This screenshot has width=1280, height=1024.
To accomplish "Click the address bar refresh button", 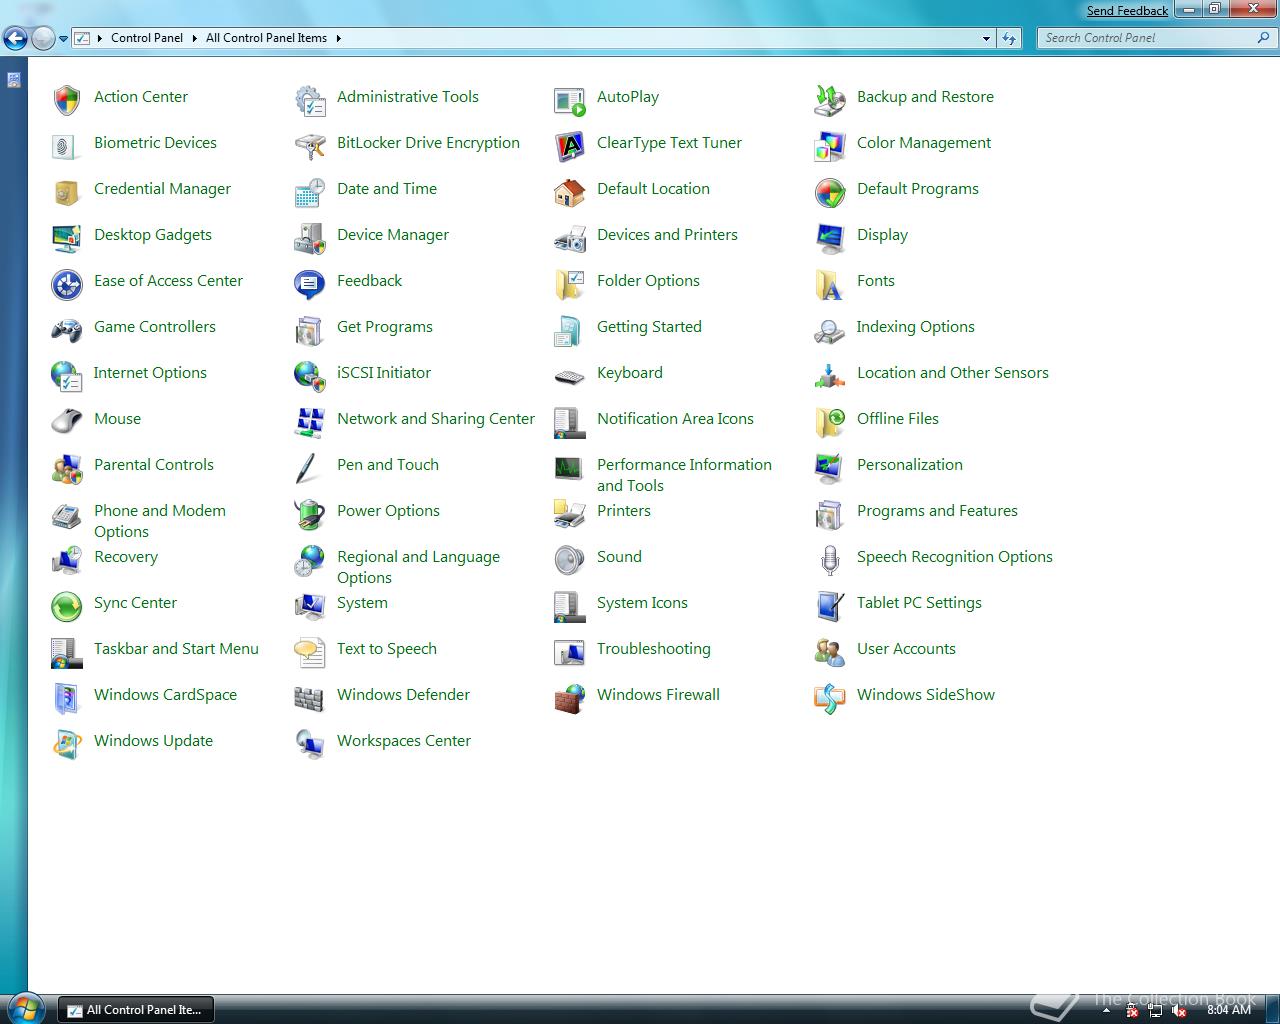I will coord(1008,38).
